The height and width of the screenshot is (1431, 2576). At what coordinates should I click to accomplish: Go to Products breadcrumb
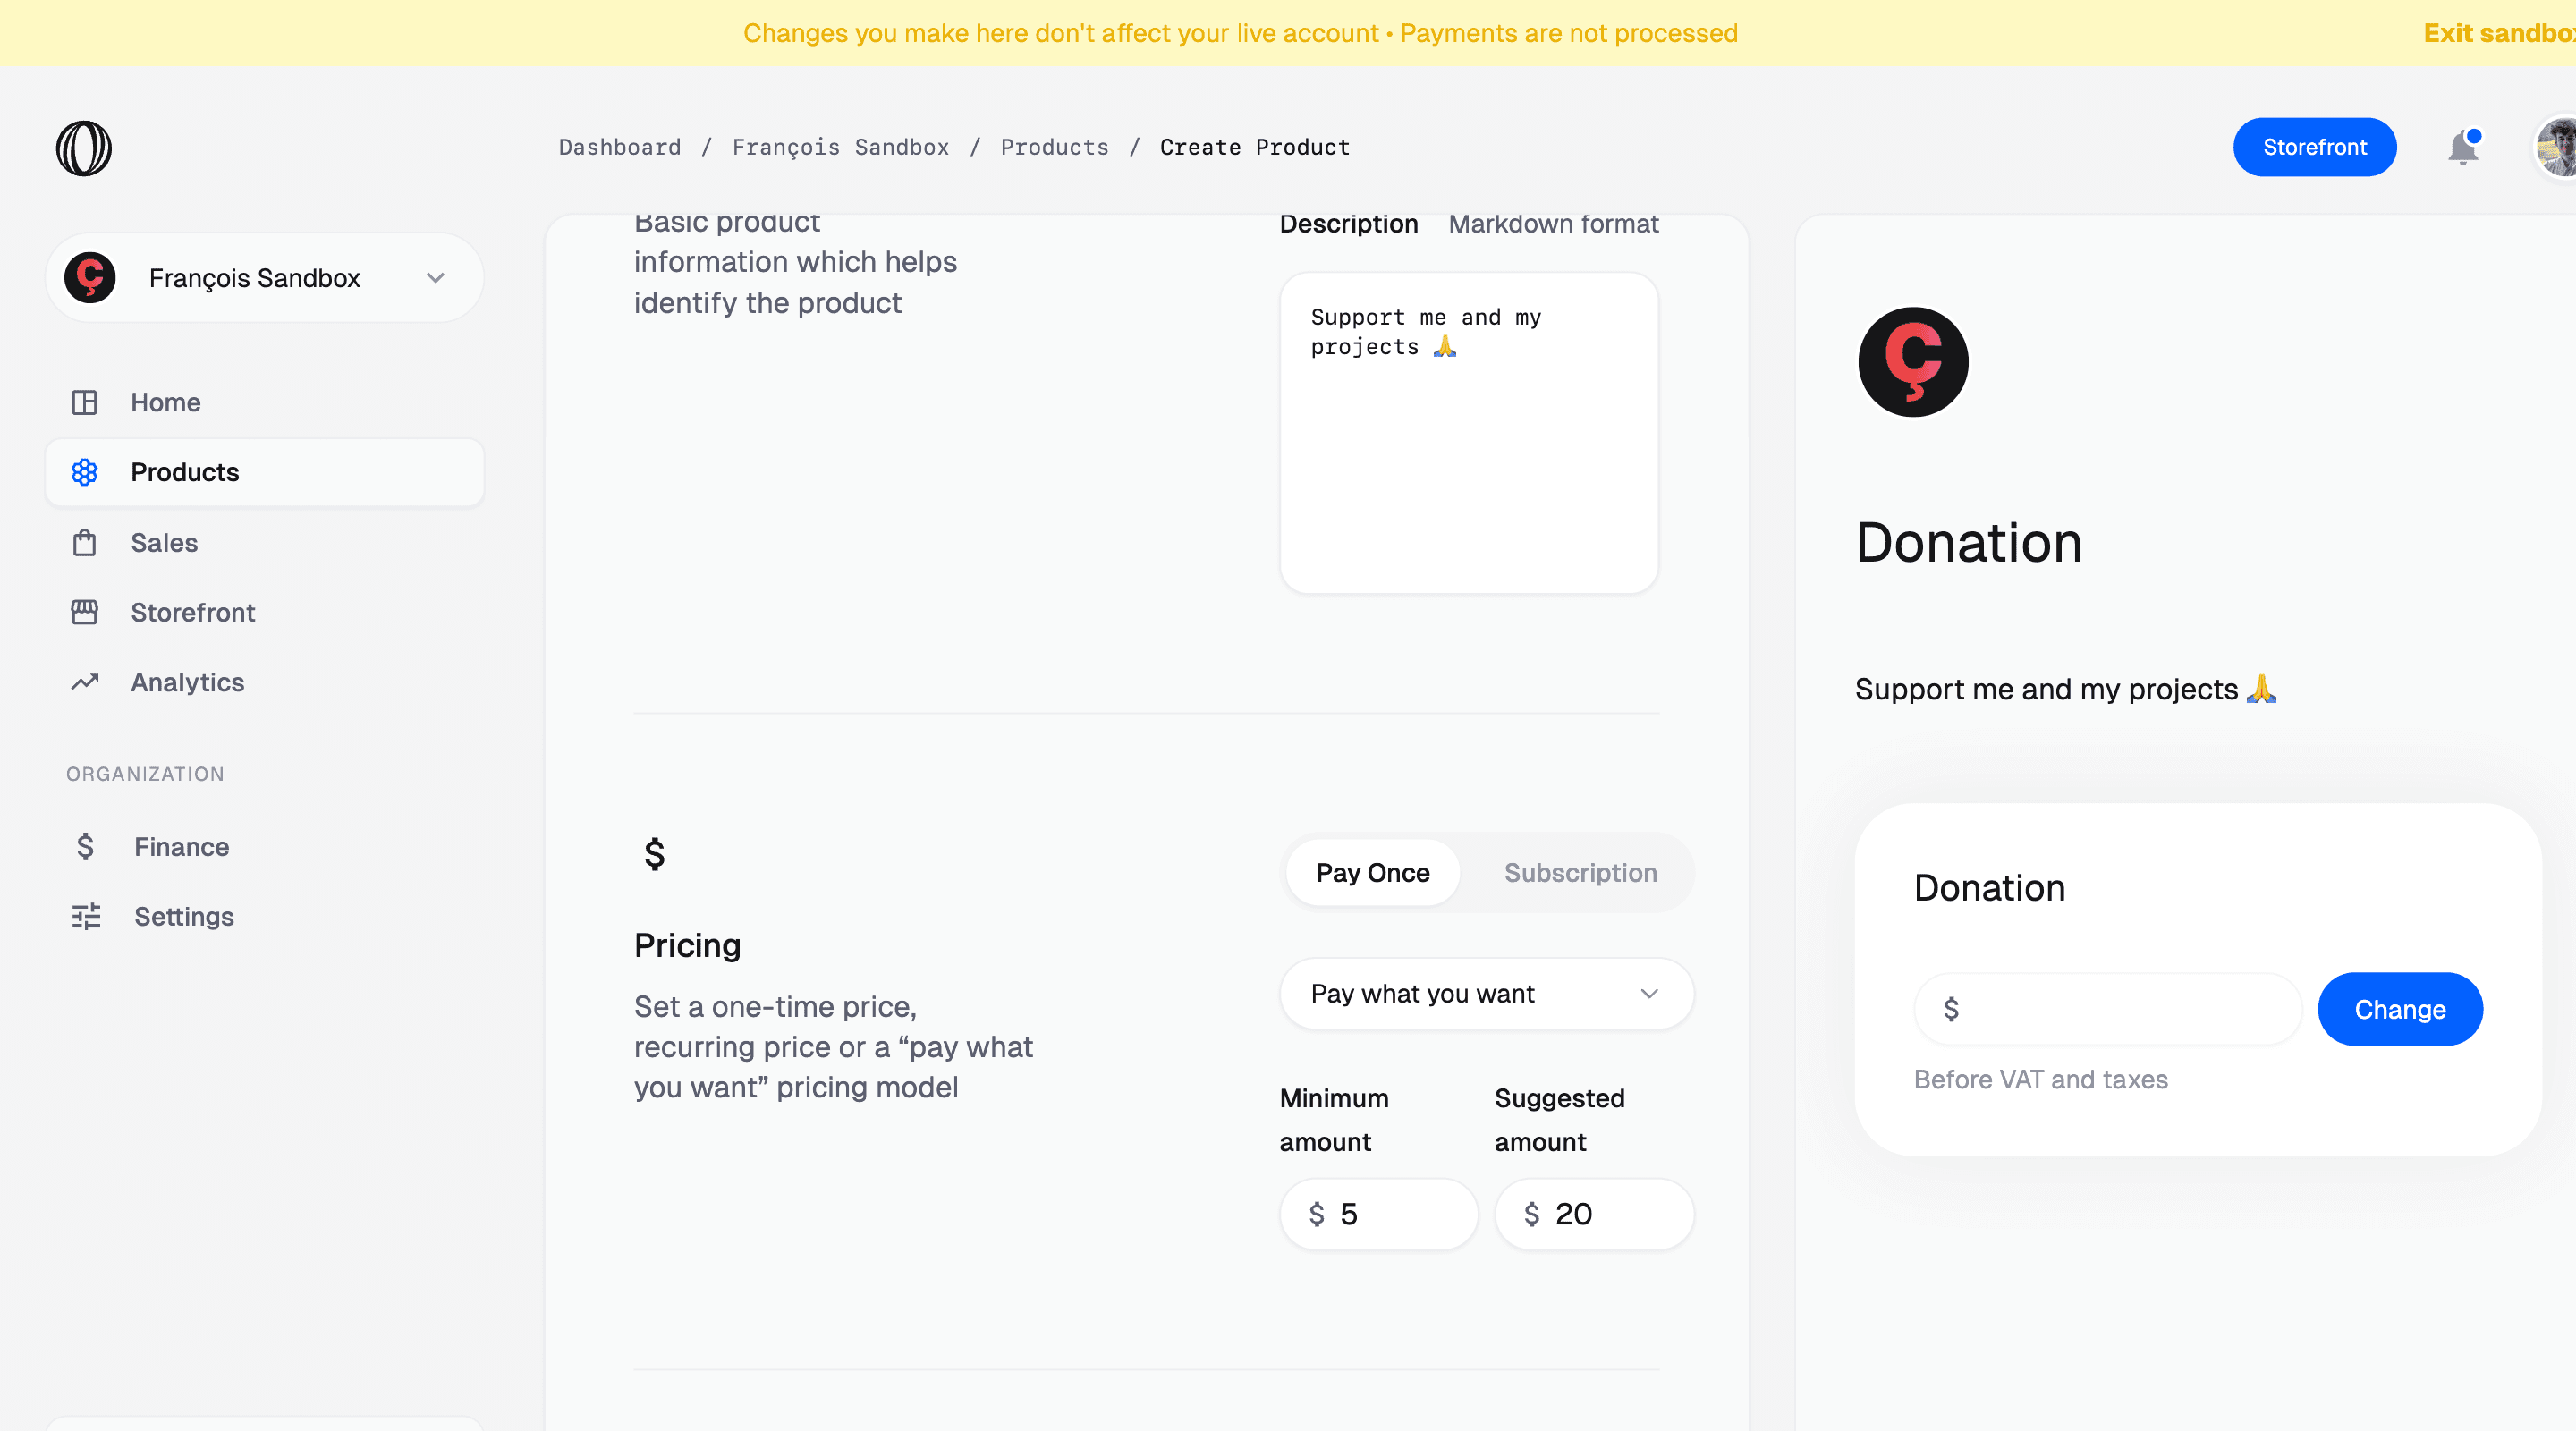(1054, 147)
